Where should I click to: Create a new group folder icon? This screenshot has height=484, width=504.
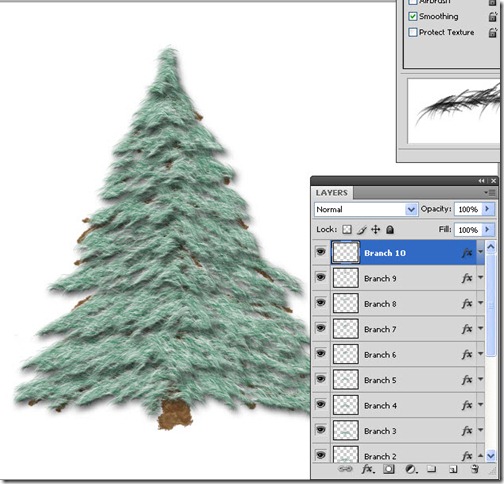[x=432, y=469]
